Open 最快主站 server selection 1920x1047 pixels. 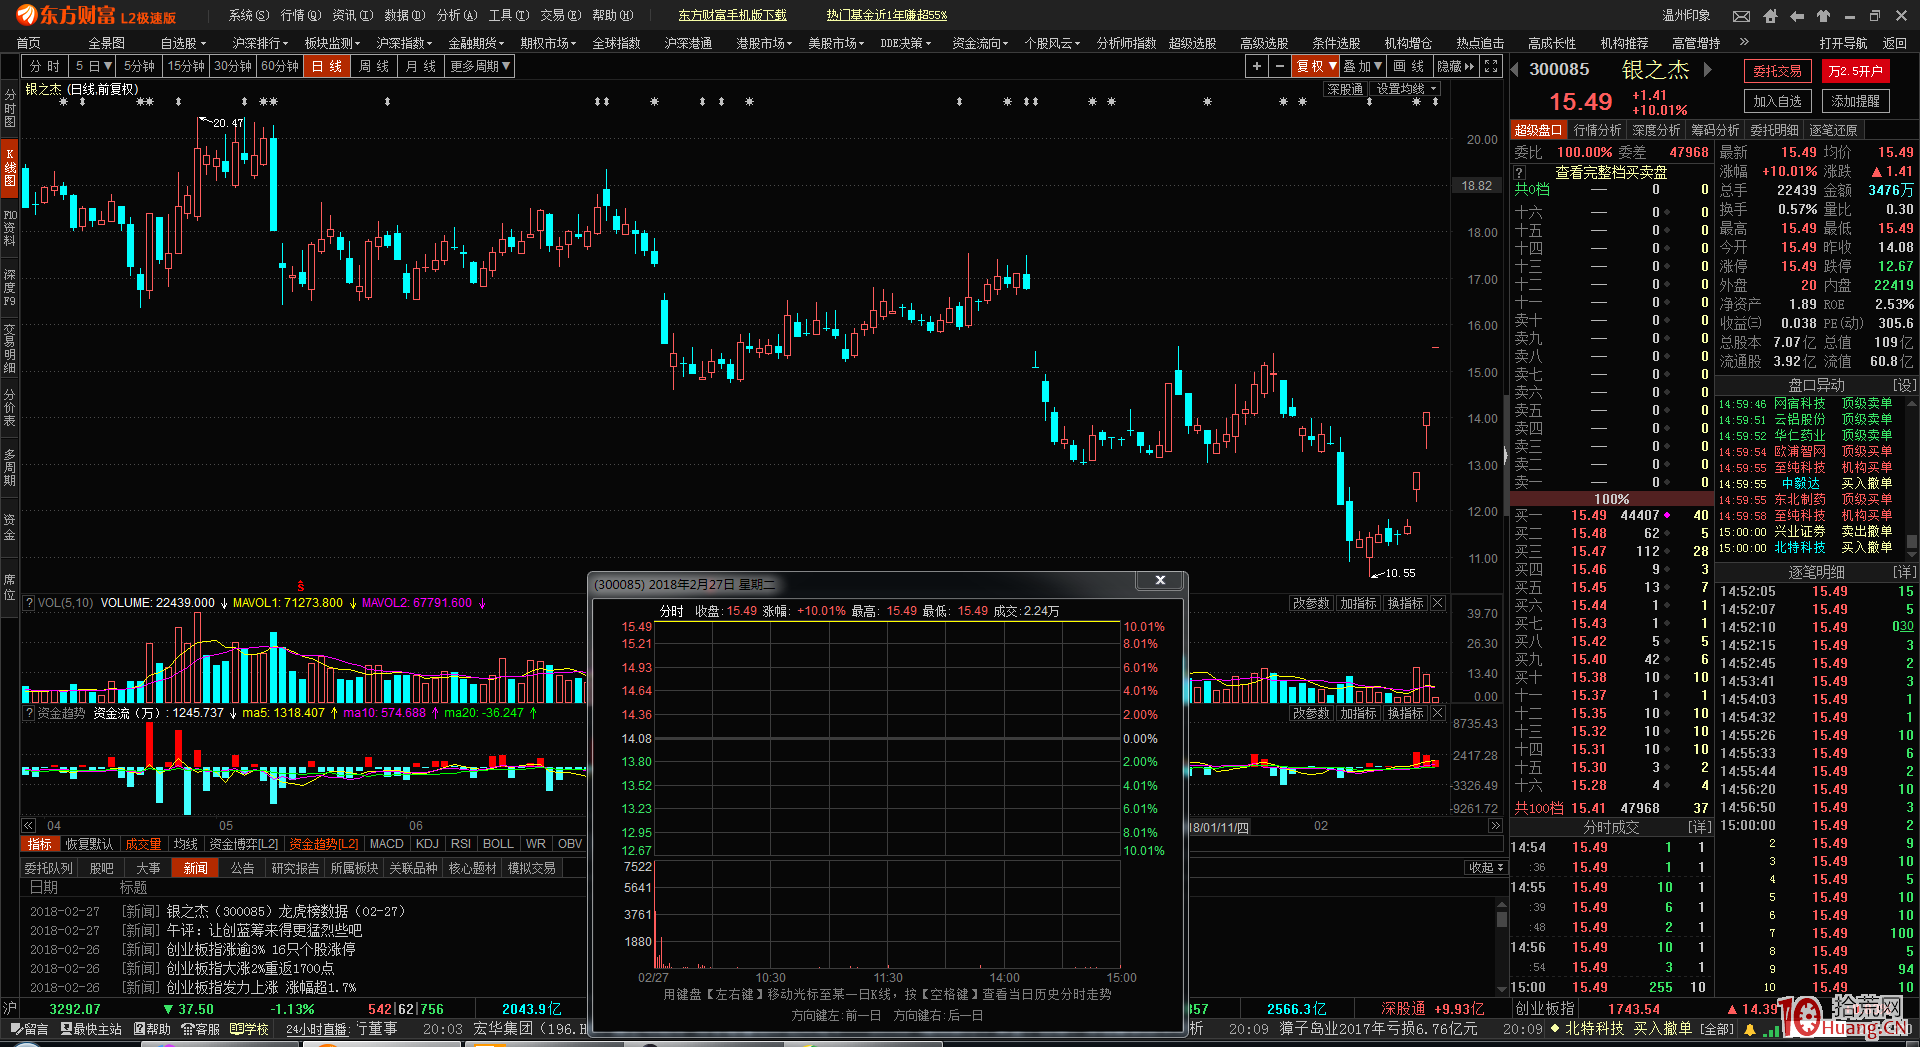[91, 1028]
